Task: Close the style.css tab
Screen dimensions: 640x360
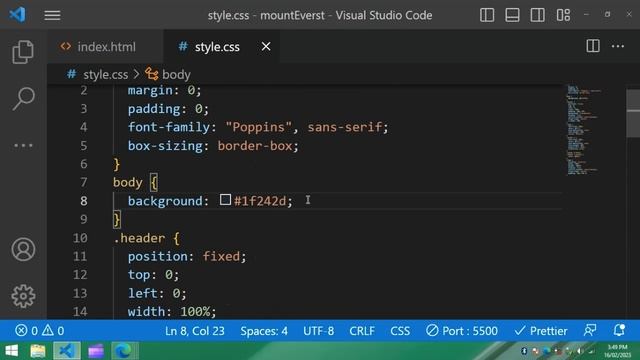Action: [266, 47]
